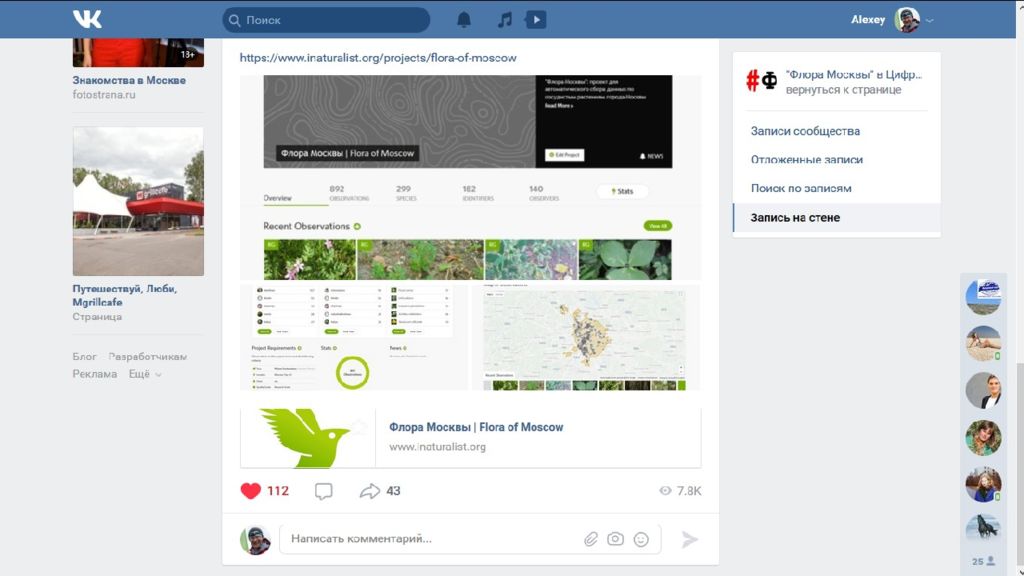Select Записи сообщества in the right menu
1024x576 pixels.
point(805,131)
